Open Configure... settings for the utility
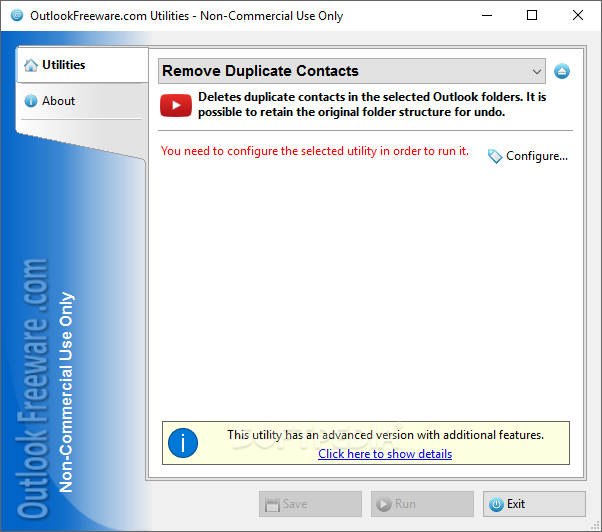602x532 pixels. point(528,156)
